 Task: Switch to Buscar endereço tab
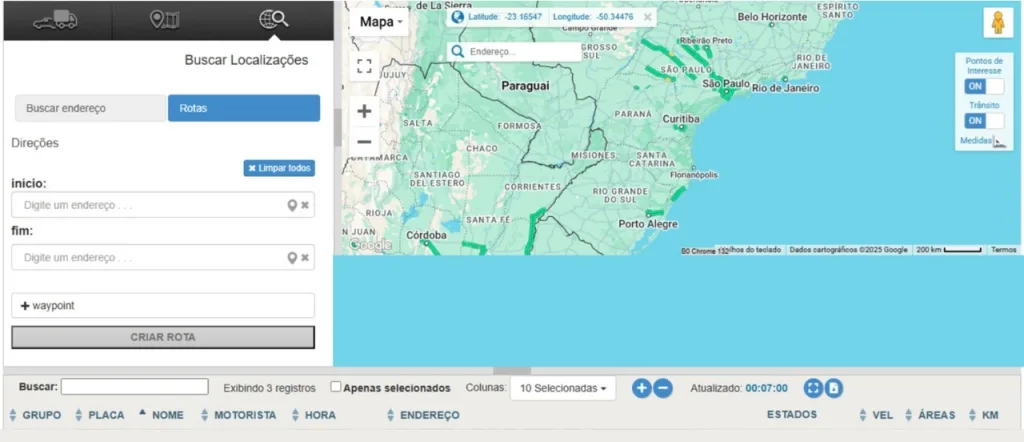click(90, 108)
